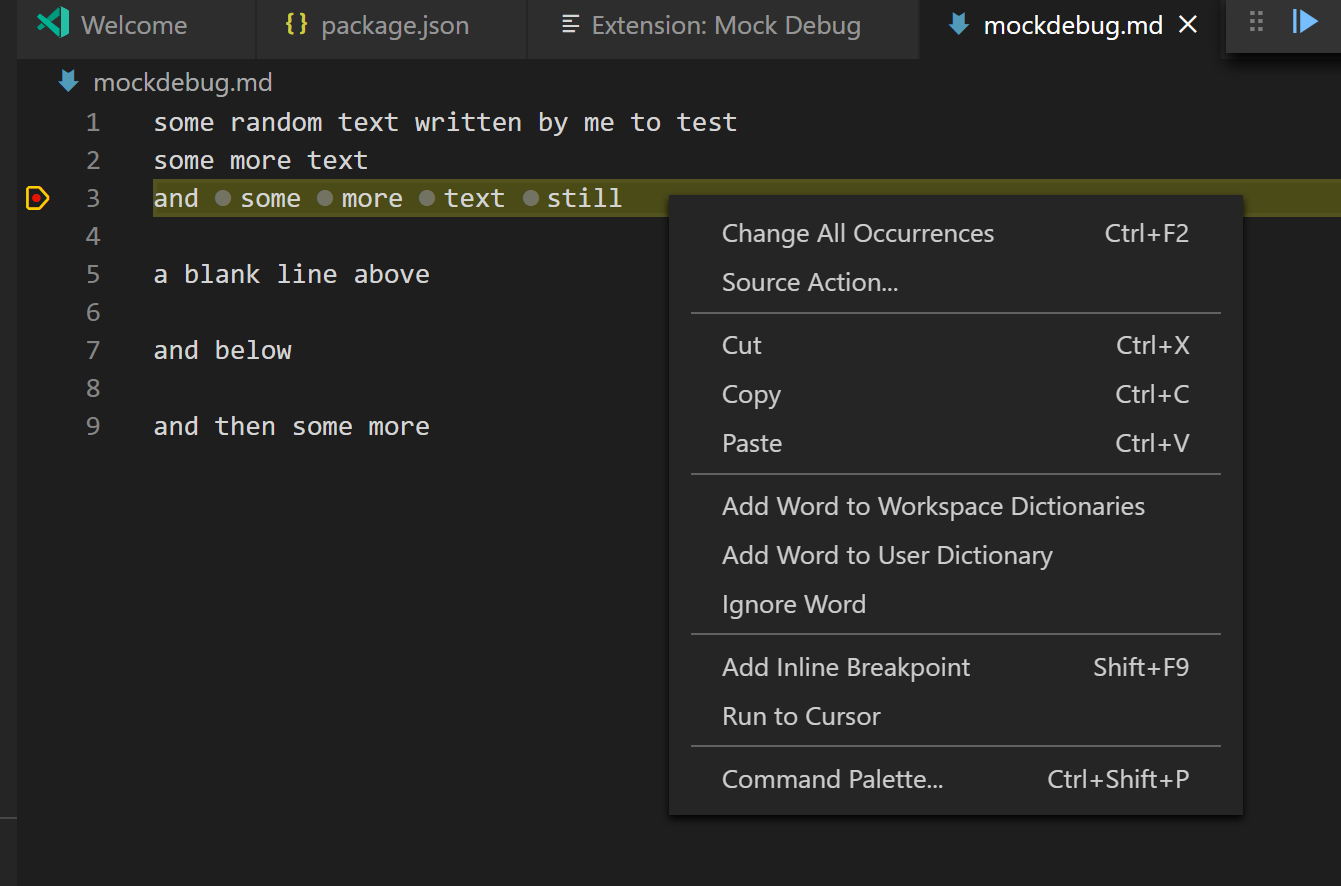
Task: Toggle the inline breakpoint dot before "more"
Action: 324,197
